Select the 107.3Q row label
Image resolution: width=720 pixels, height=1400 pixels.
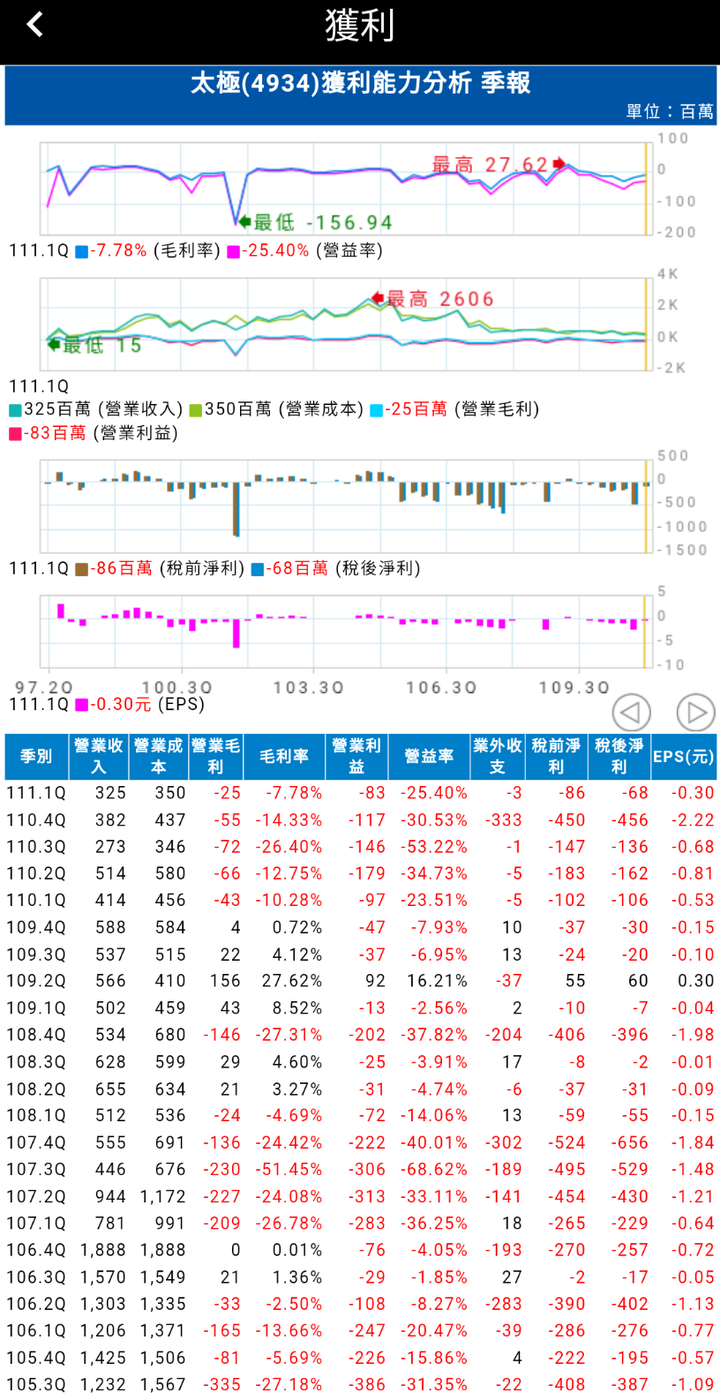tap(36, 1170)
